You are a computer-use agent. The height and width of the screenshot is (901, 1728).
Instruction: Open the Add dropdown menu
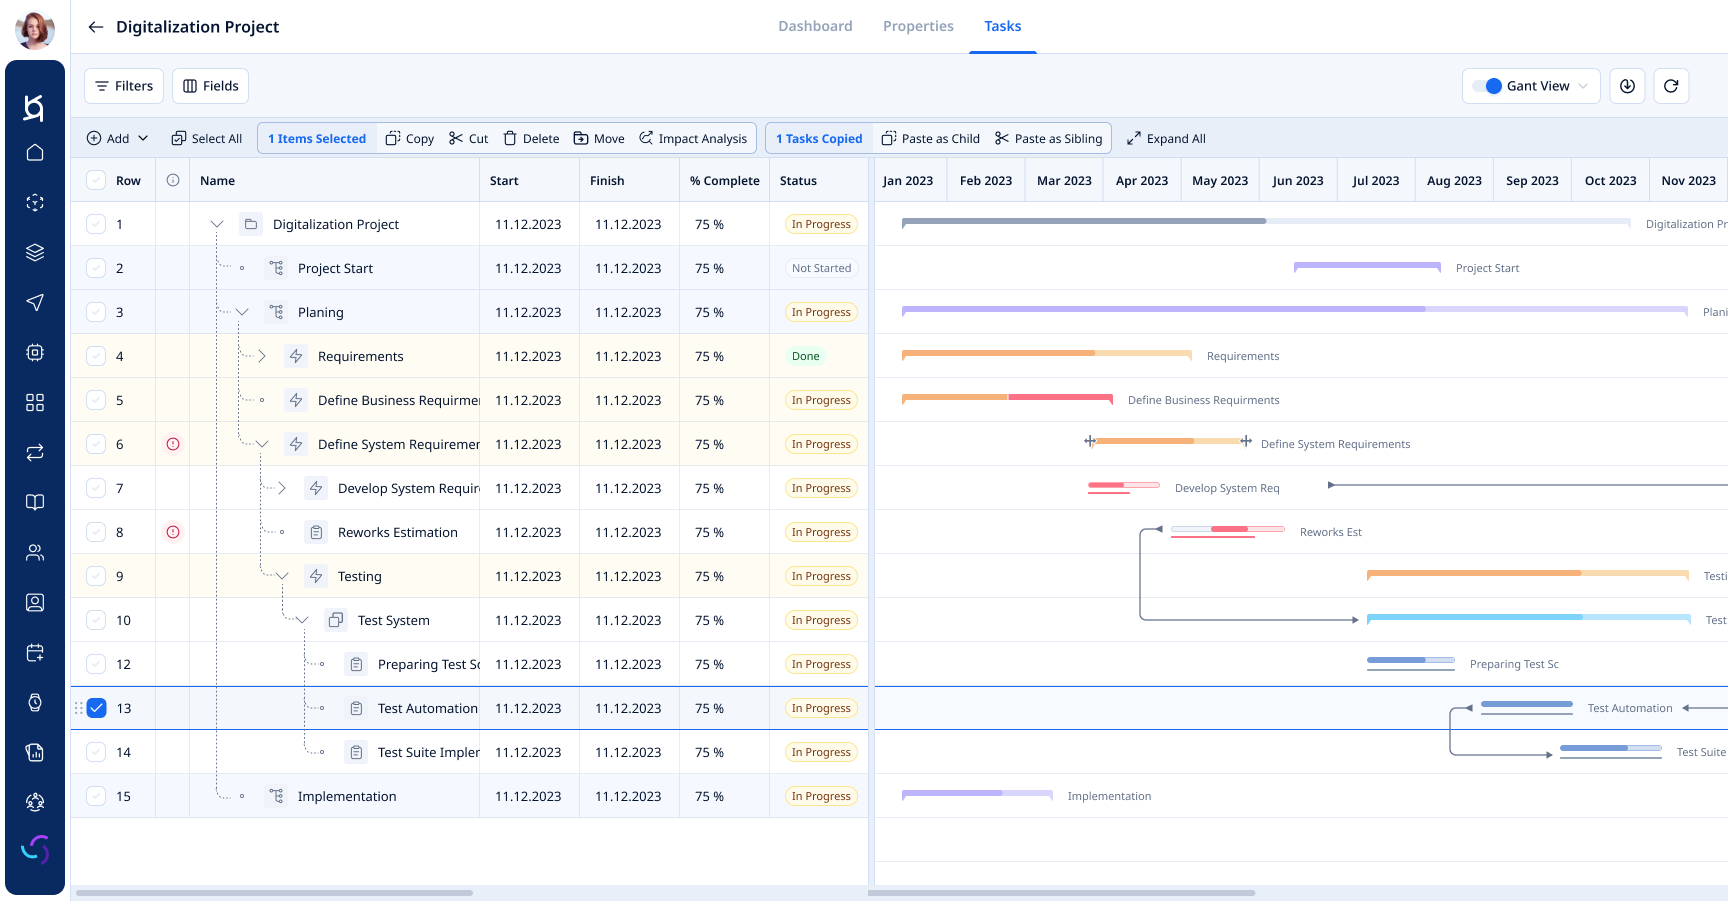pos(117,139)
